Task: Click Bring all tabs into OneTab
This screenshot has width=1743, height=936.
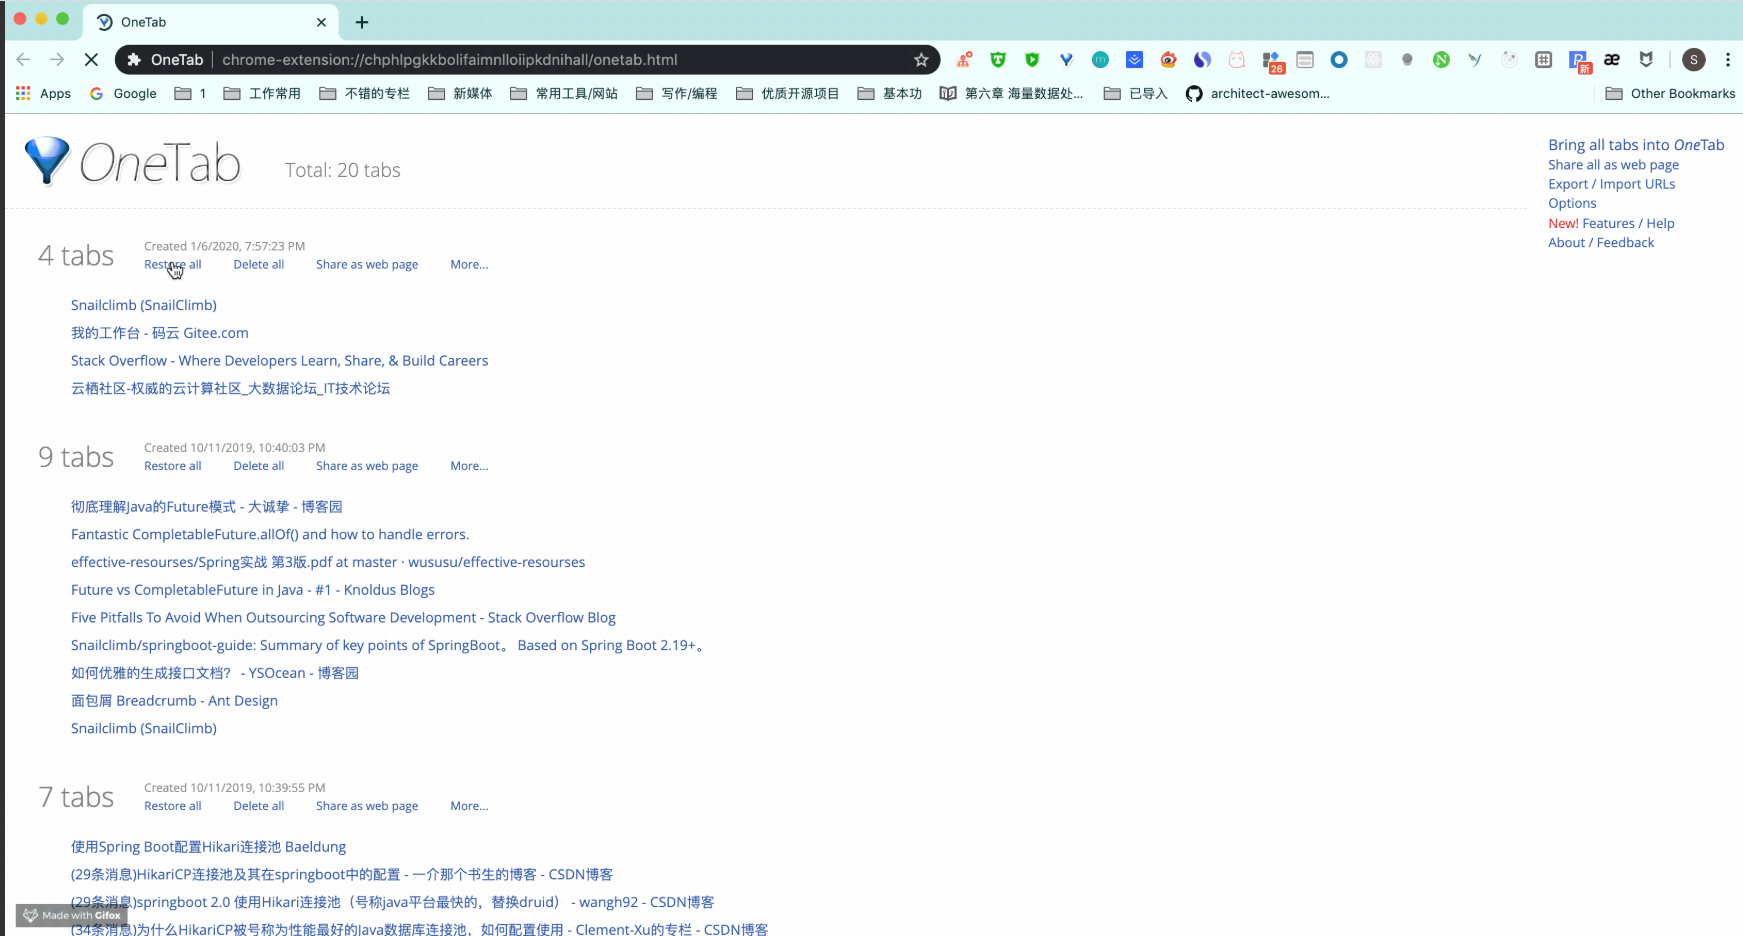Action: pyautogui.click(x=1636, y=145)
